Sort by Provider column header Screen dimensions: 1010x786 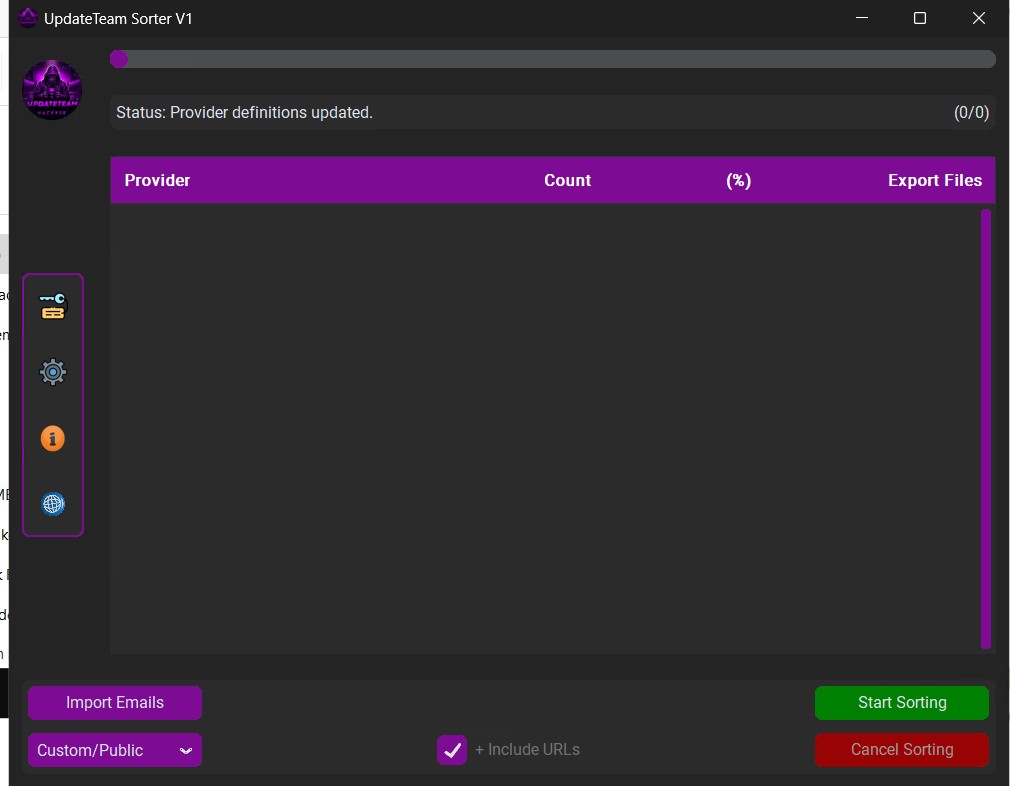coord(157,180)
